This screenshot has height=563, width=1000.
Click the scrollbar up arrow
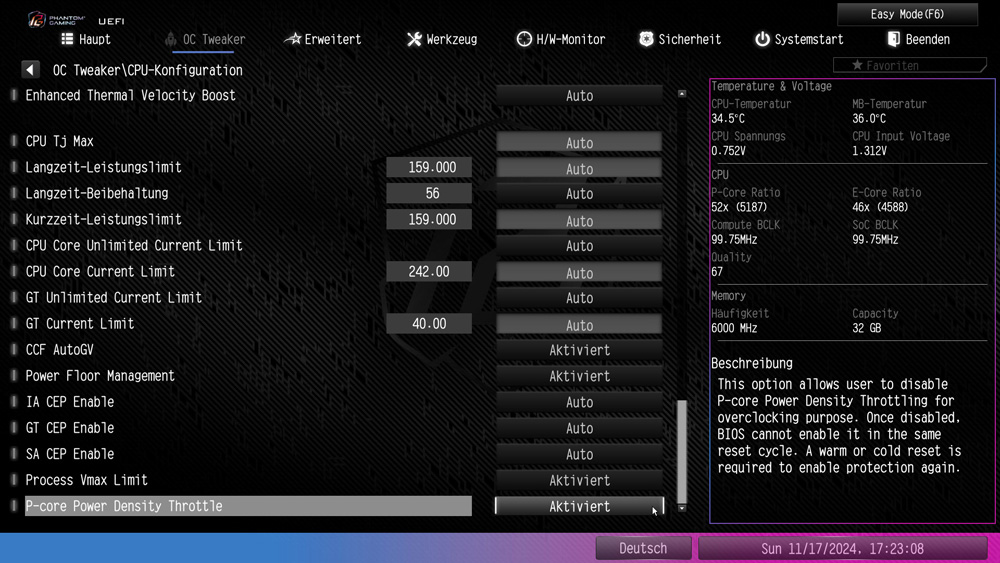[x=682, y=94]
